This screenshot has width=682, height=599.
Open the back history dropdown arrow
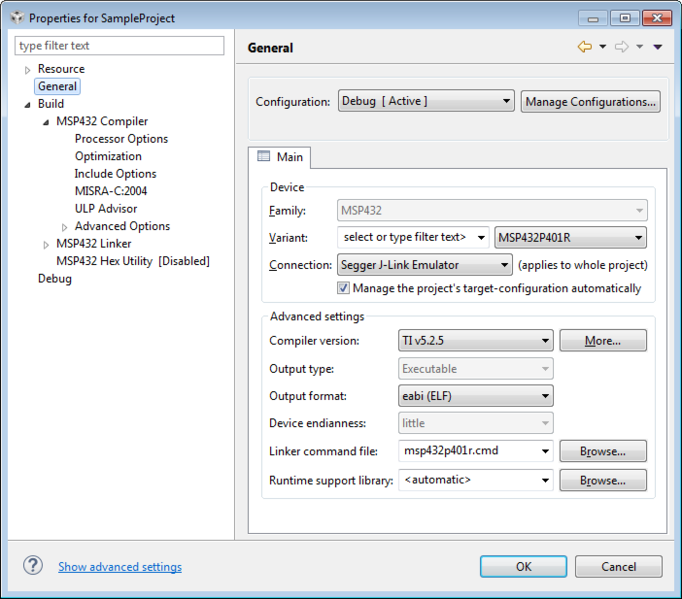[602, 47]
